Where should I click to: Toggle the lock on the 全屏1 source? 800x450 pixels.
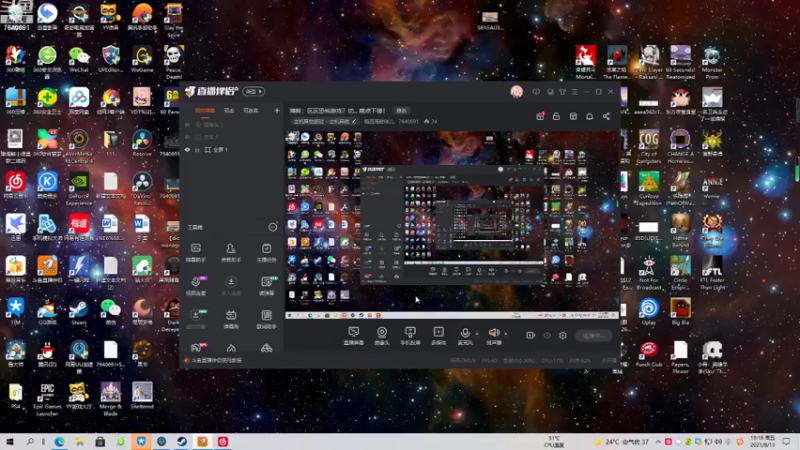coord(197,150)
